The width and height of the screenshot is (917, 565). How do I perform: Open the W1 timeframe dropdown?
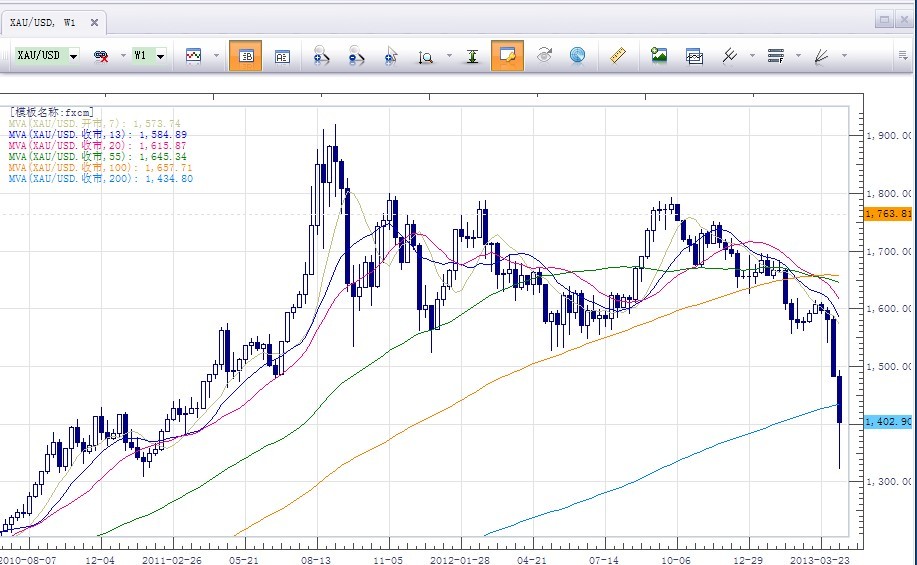click(160, 56)
